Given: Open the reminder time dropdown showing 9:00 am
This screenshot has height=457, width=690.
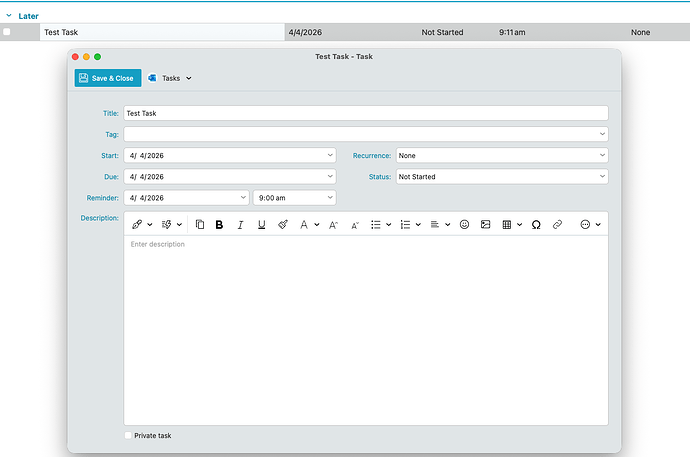Looking at the screenshot, I should pos(294,198).
